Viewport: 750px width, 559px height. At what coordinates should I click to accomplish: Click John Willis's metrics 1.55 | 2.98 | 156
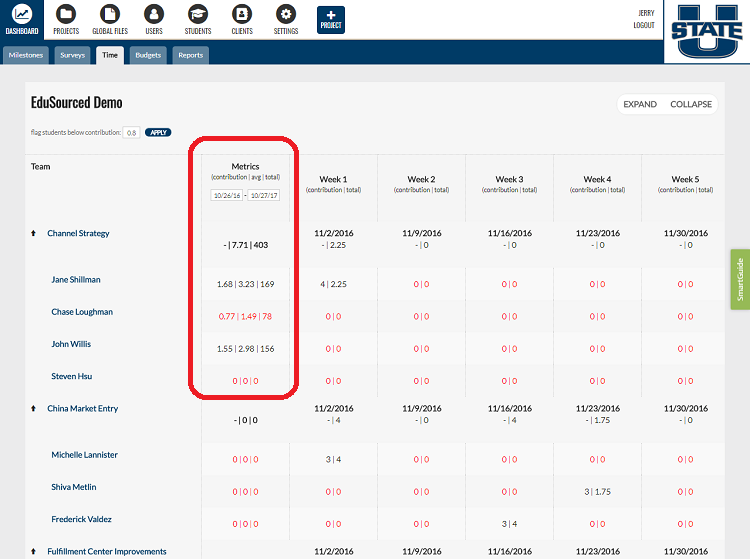click(245, 349)
